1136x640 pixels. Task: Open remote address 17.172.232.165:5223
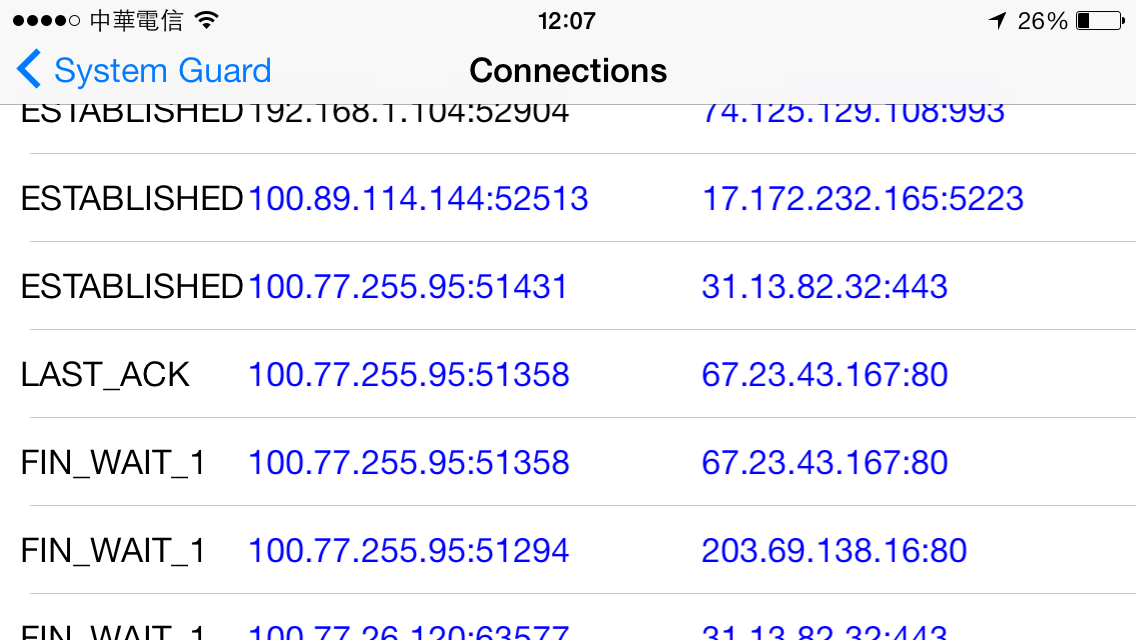click(x=863, y=199)
